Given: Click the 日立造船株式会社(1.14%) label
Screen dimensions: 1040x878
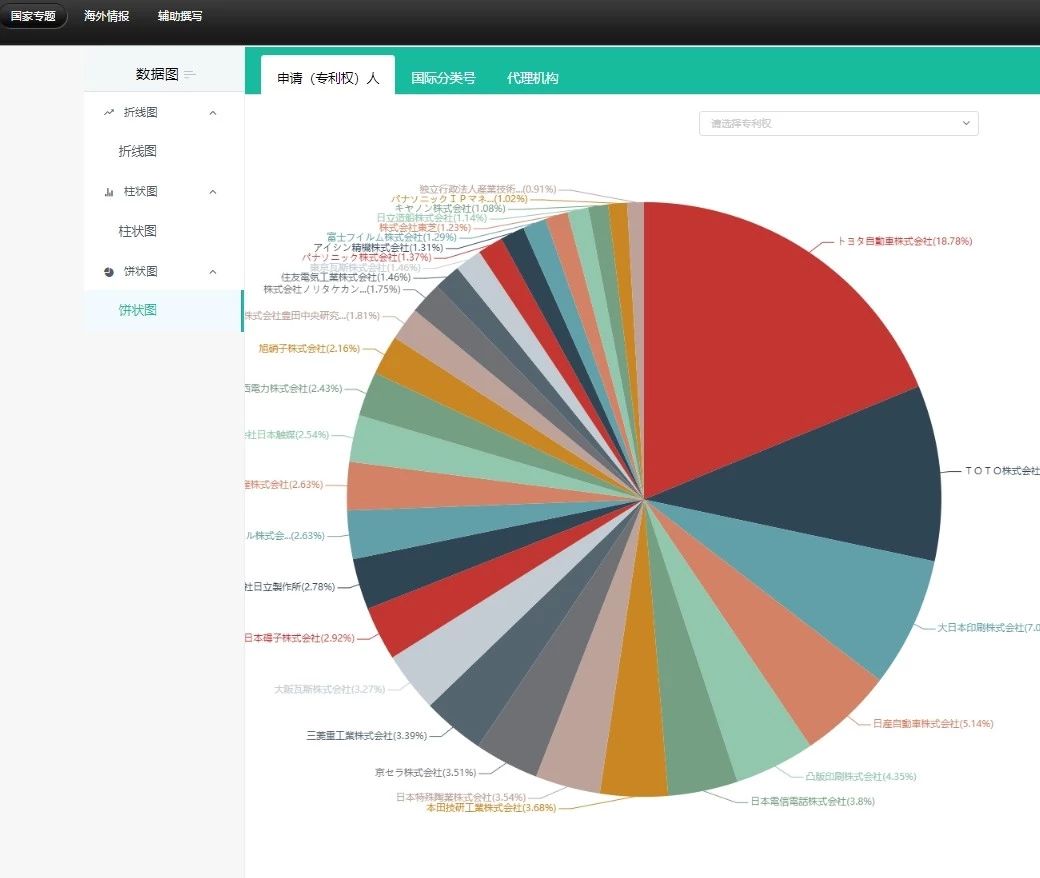Looking at the screenshot, I should click(x=431, y=218).
